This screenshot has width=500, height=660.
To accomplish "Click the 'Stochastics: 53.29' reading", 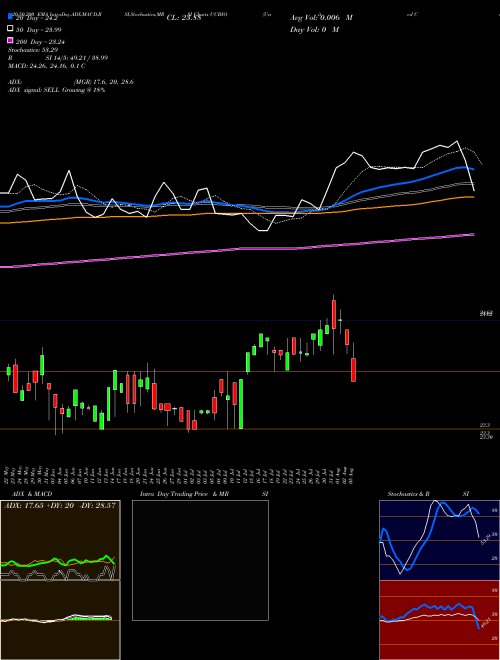I will click(34, 50).
